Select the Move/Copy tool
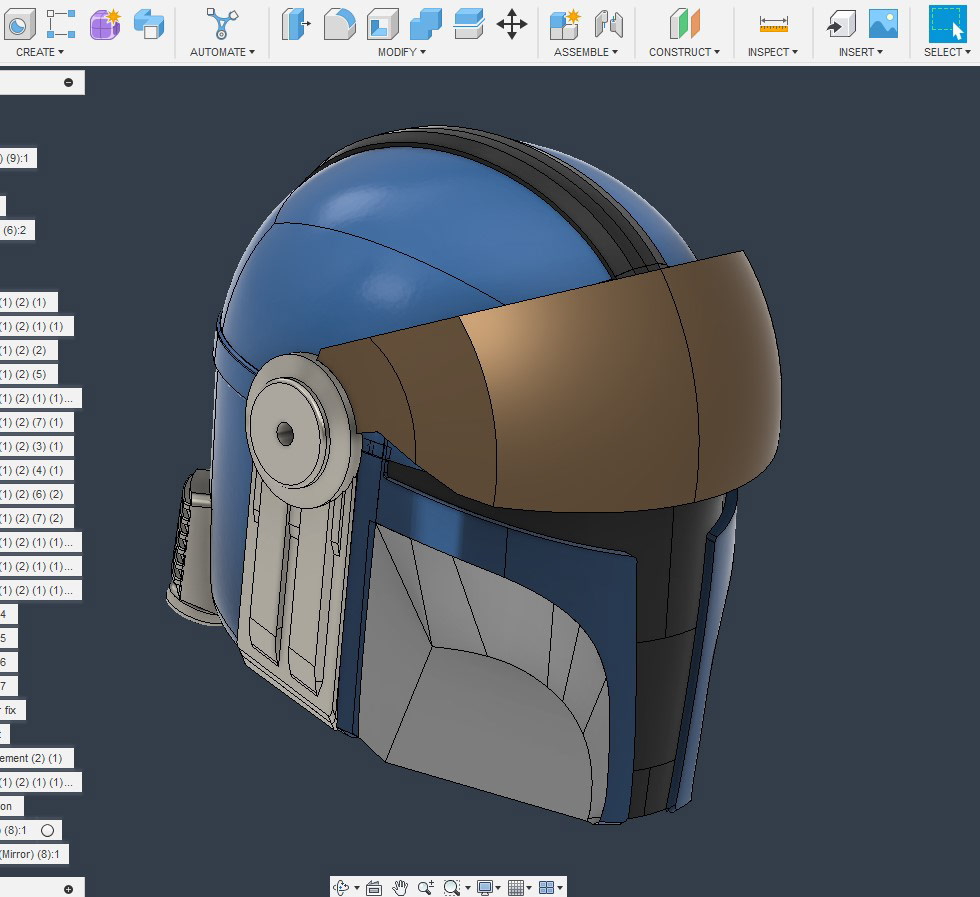This screenshot has height=897, width=980. tap(512, 24)
